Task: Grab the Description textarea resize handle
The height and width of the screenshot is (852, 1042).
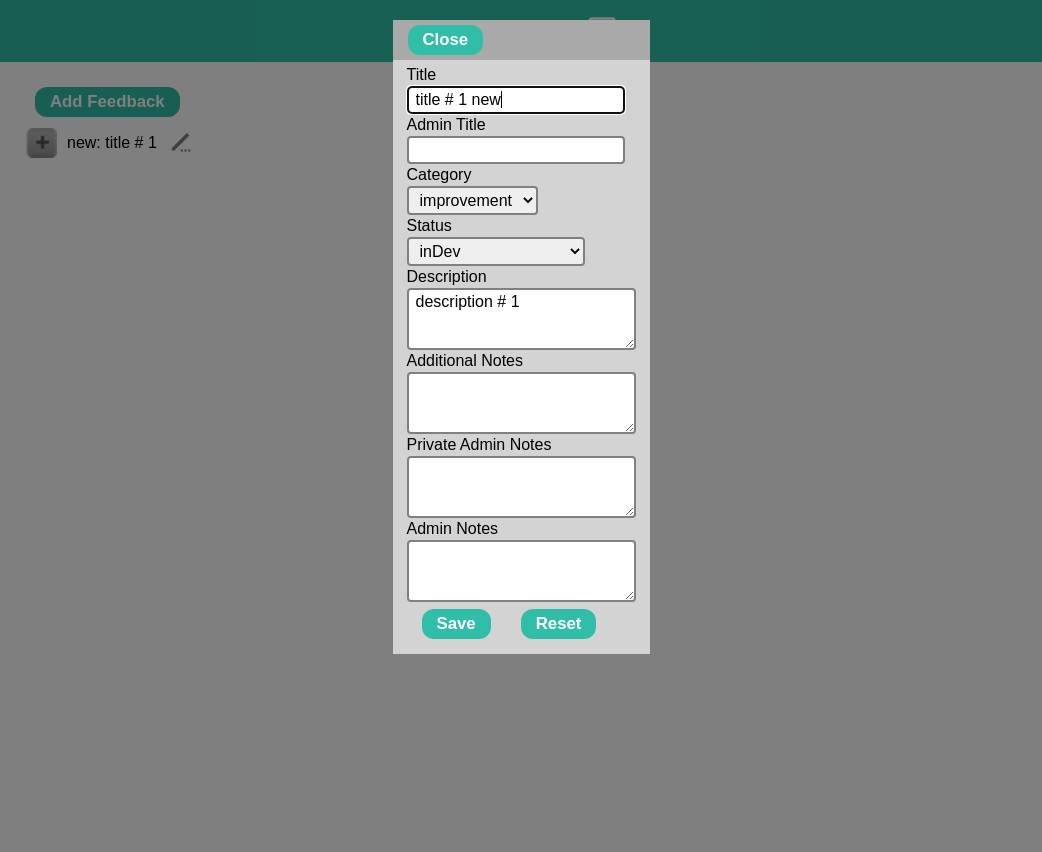Action: [x=629, y=343]
